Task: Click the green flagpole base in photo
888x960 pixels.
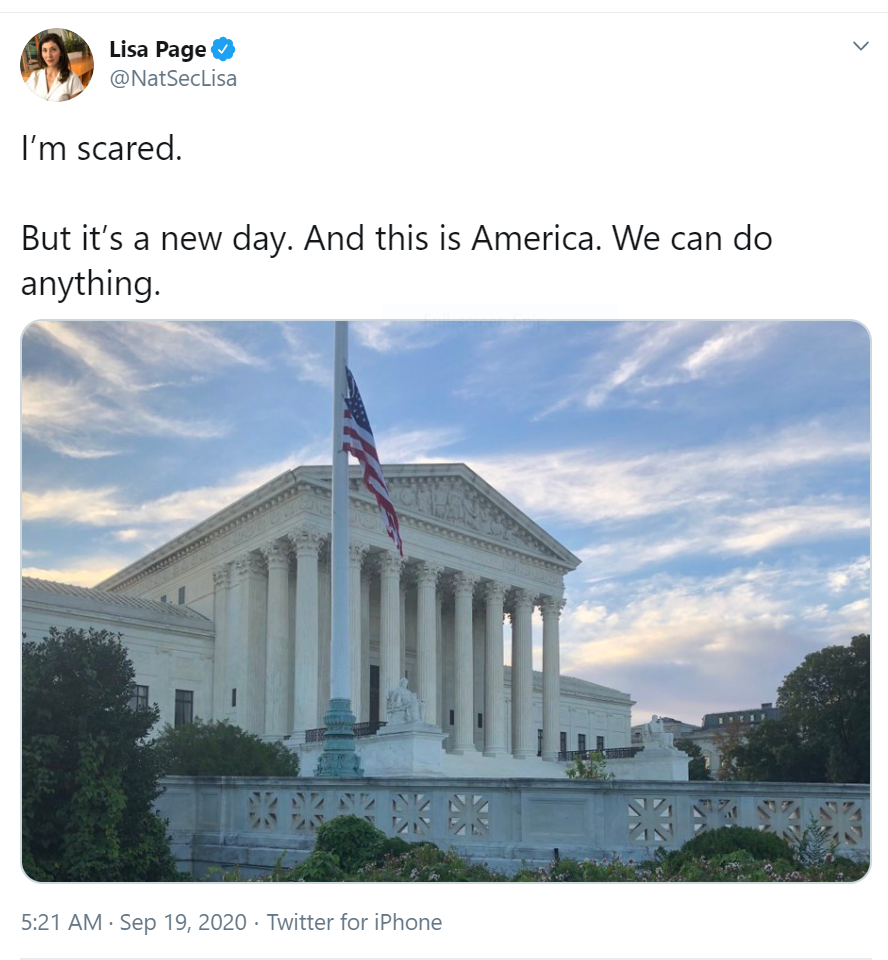Action: 340,740
